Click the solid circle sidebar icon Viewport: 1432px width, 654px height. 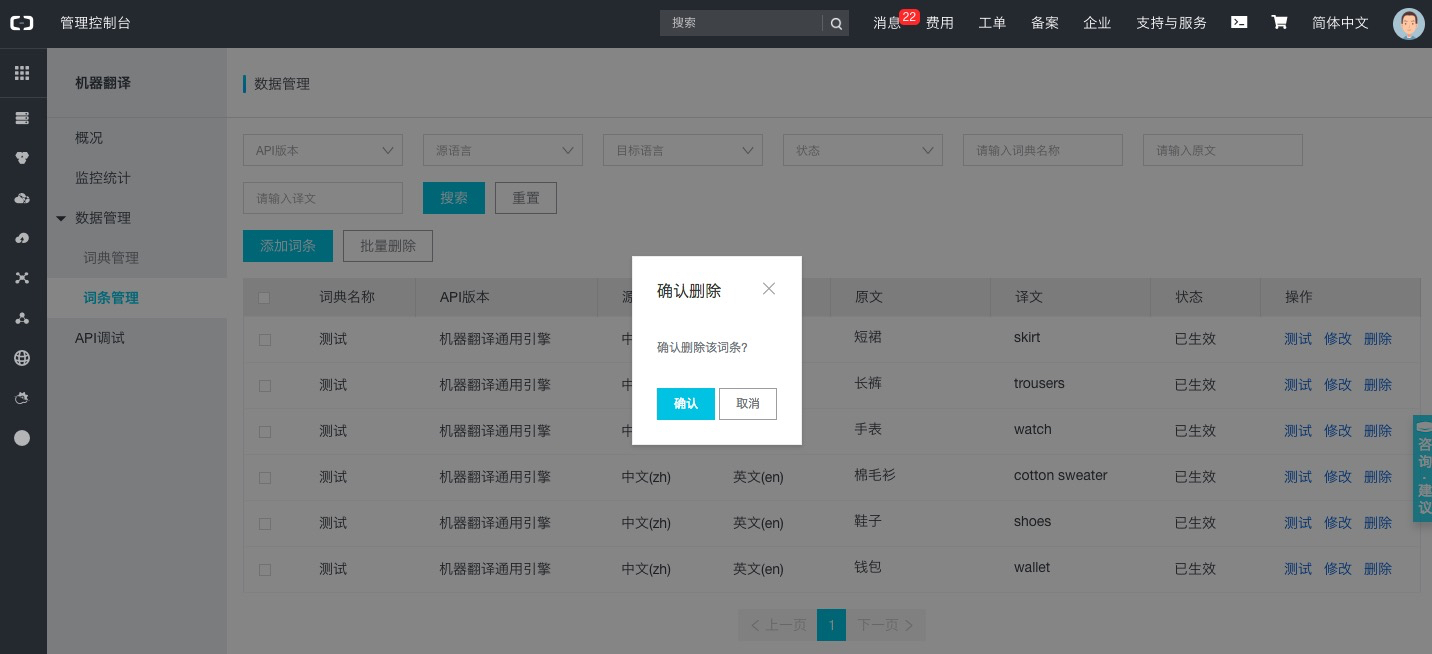[x=22, y=438]
